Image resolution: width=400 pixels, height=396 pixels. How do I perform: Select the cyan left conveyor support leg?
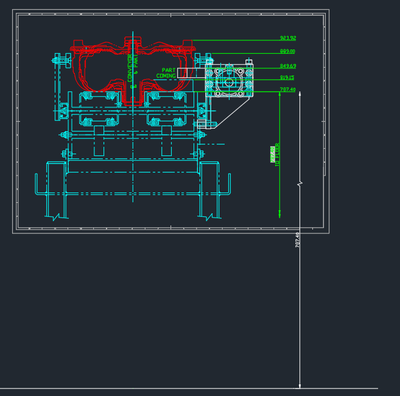pyautogui.click(x=56, y=190)
